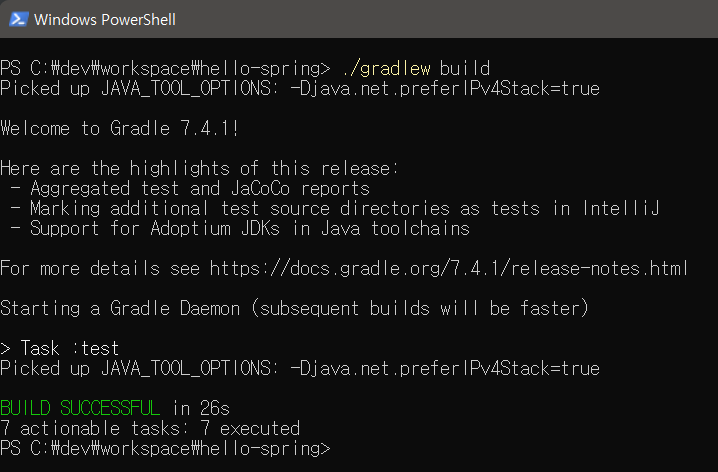Click the 7 actionable tasks: 7 executed line
This screenshot has width=718, height=472.
tap(150, 429)
